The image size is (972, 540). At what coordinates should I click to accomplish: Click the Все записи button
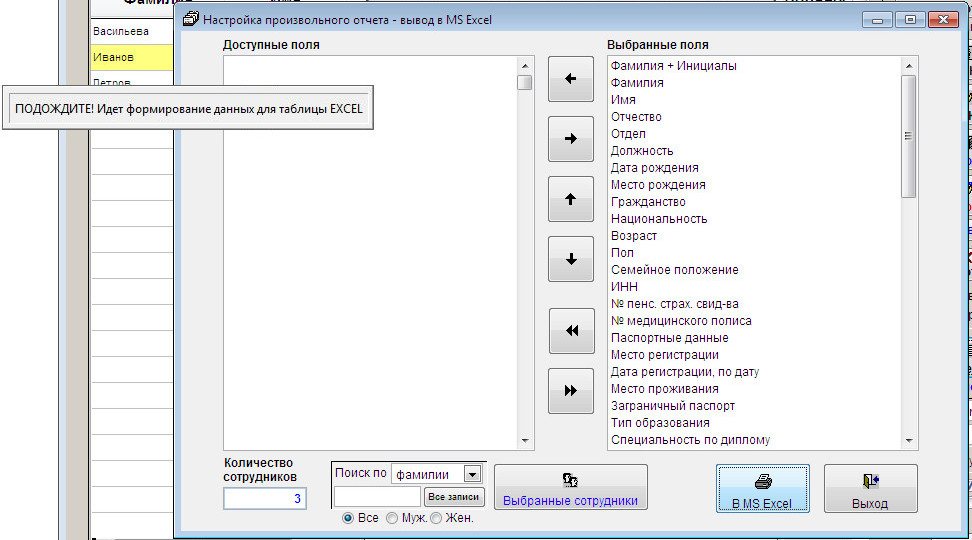454,497
